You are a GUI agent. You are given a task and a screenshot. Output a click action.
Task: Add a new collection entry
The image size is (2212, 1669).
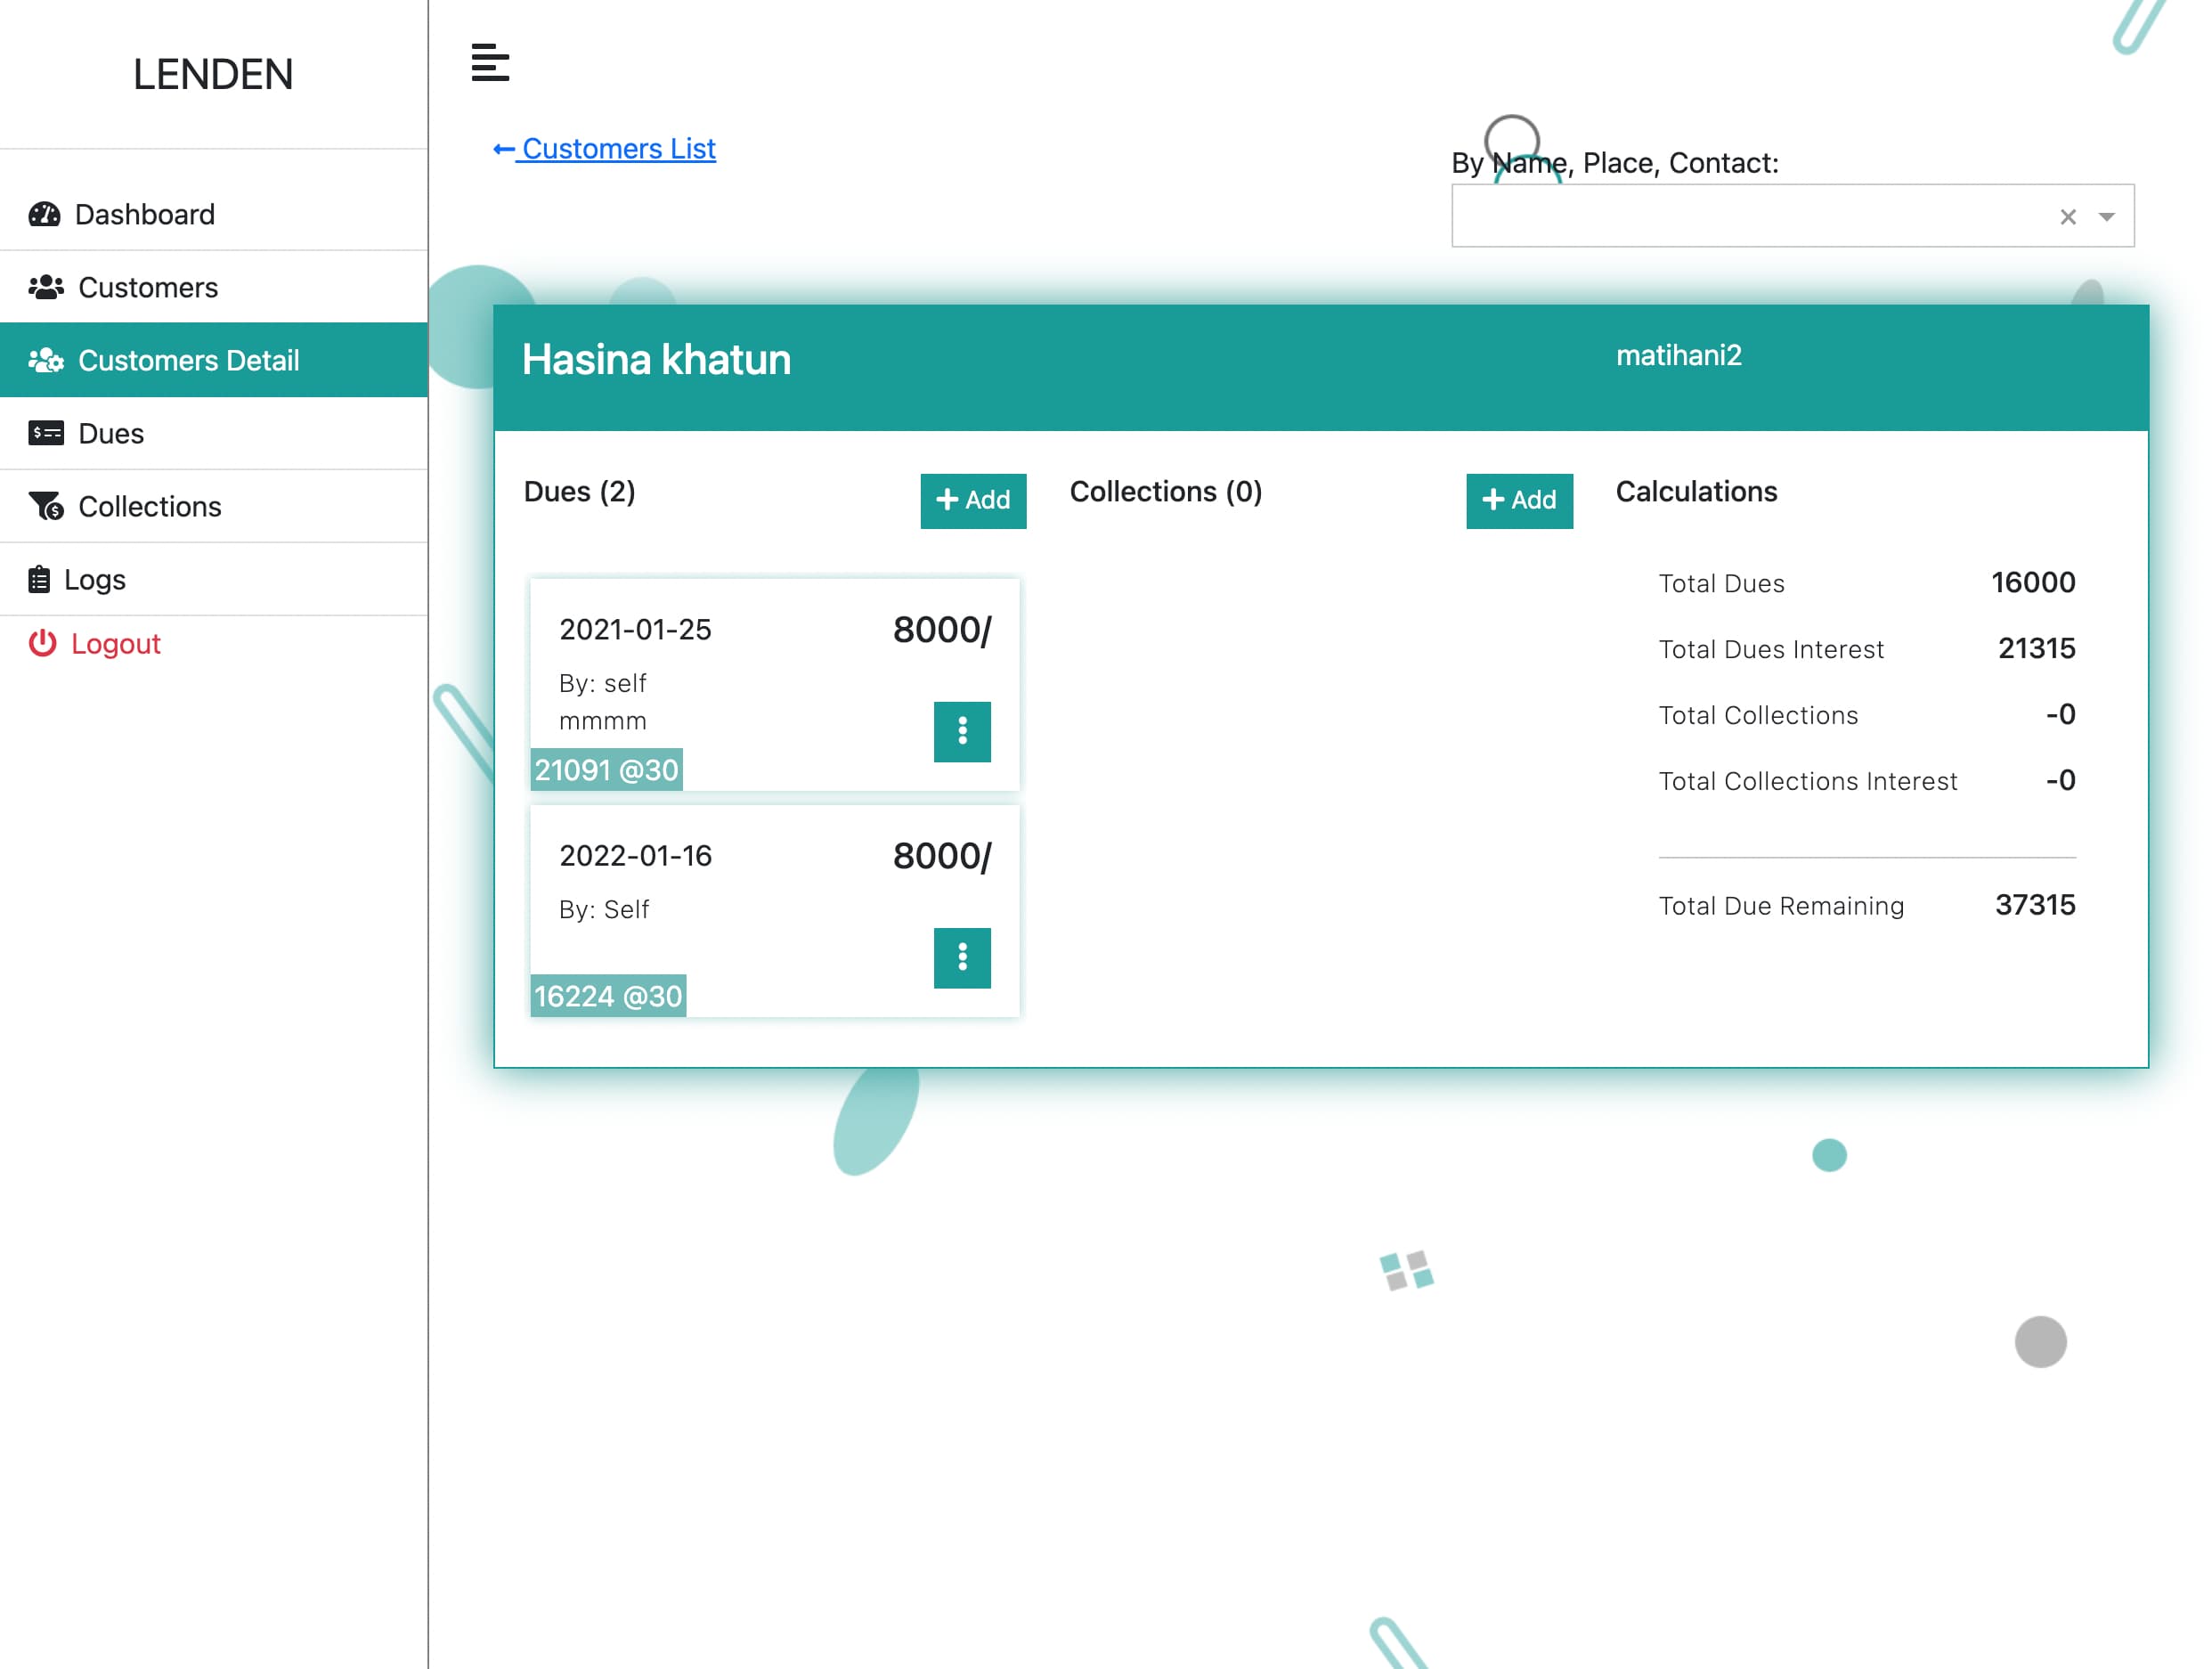[1518, 500]
